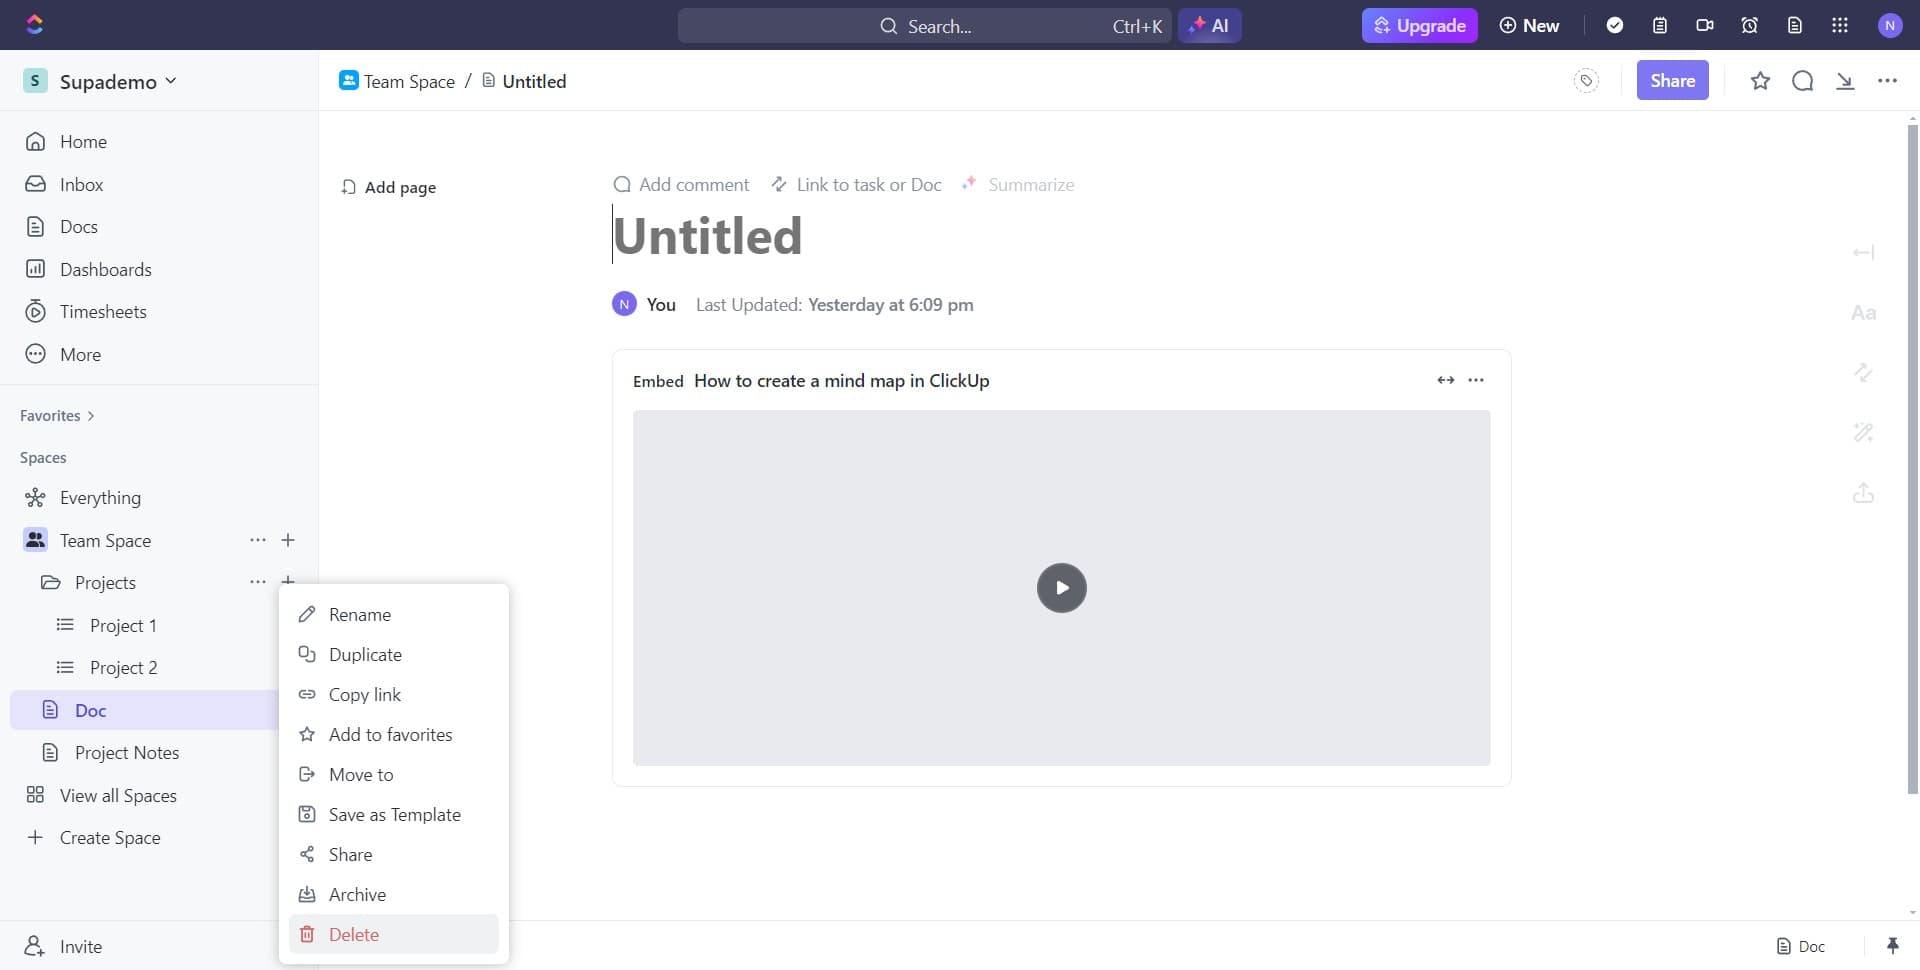Open the comments bubble icon in header
The width and height of the screenshot is (1920, 970).
click(x=1802, y=81)
